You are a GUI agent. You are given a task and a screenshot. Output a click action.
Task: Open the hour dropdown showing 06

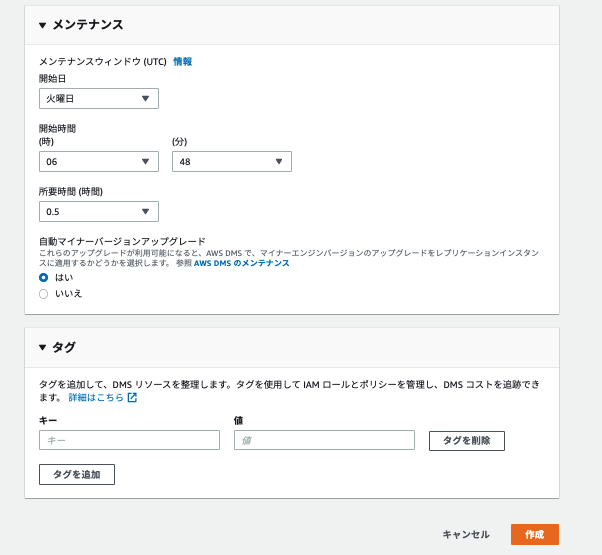[99, 162]
